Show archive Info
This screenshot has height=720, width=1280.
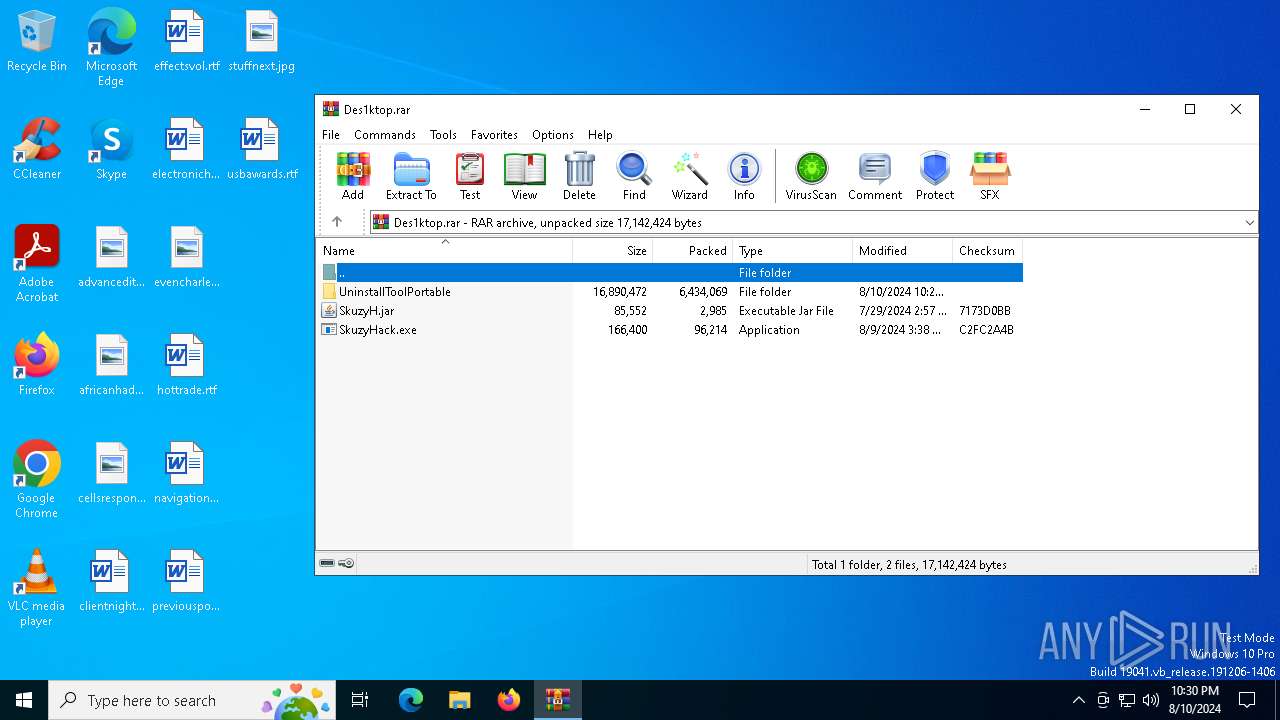pyautogui.click(x=744, y=176)
